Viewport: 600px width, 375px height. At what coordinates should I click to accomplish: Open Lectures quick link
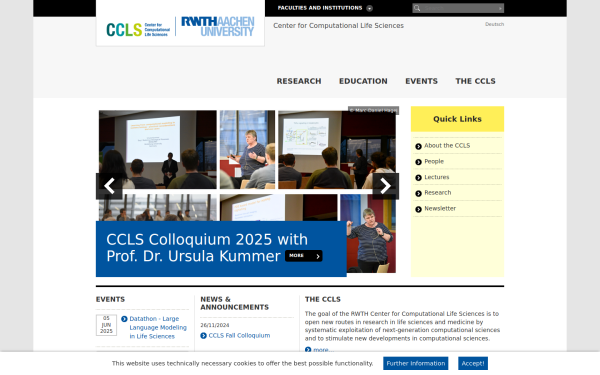tap(437, 177)
